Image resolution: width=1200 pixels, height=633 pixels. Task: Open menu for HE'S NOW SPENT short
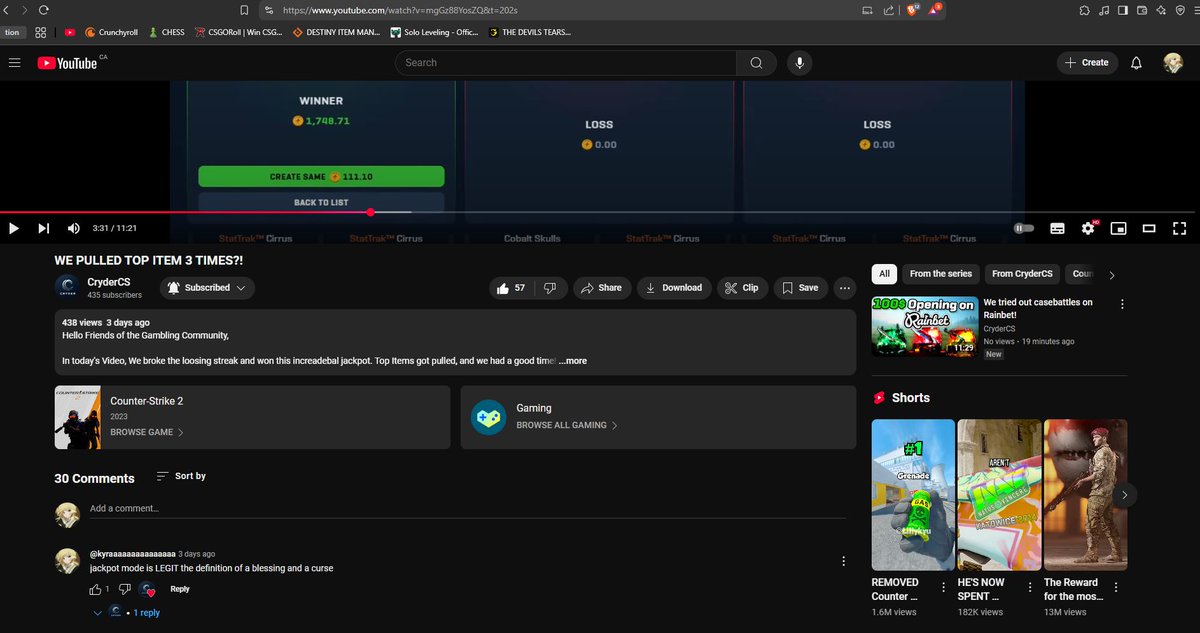tap(1031, 588)
